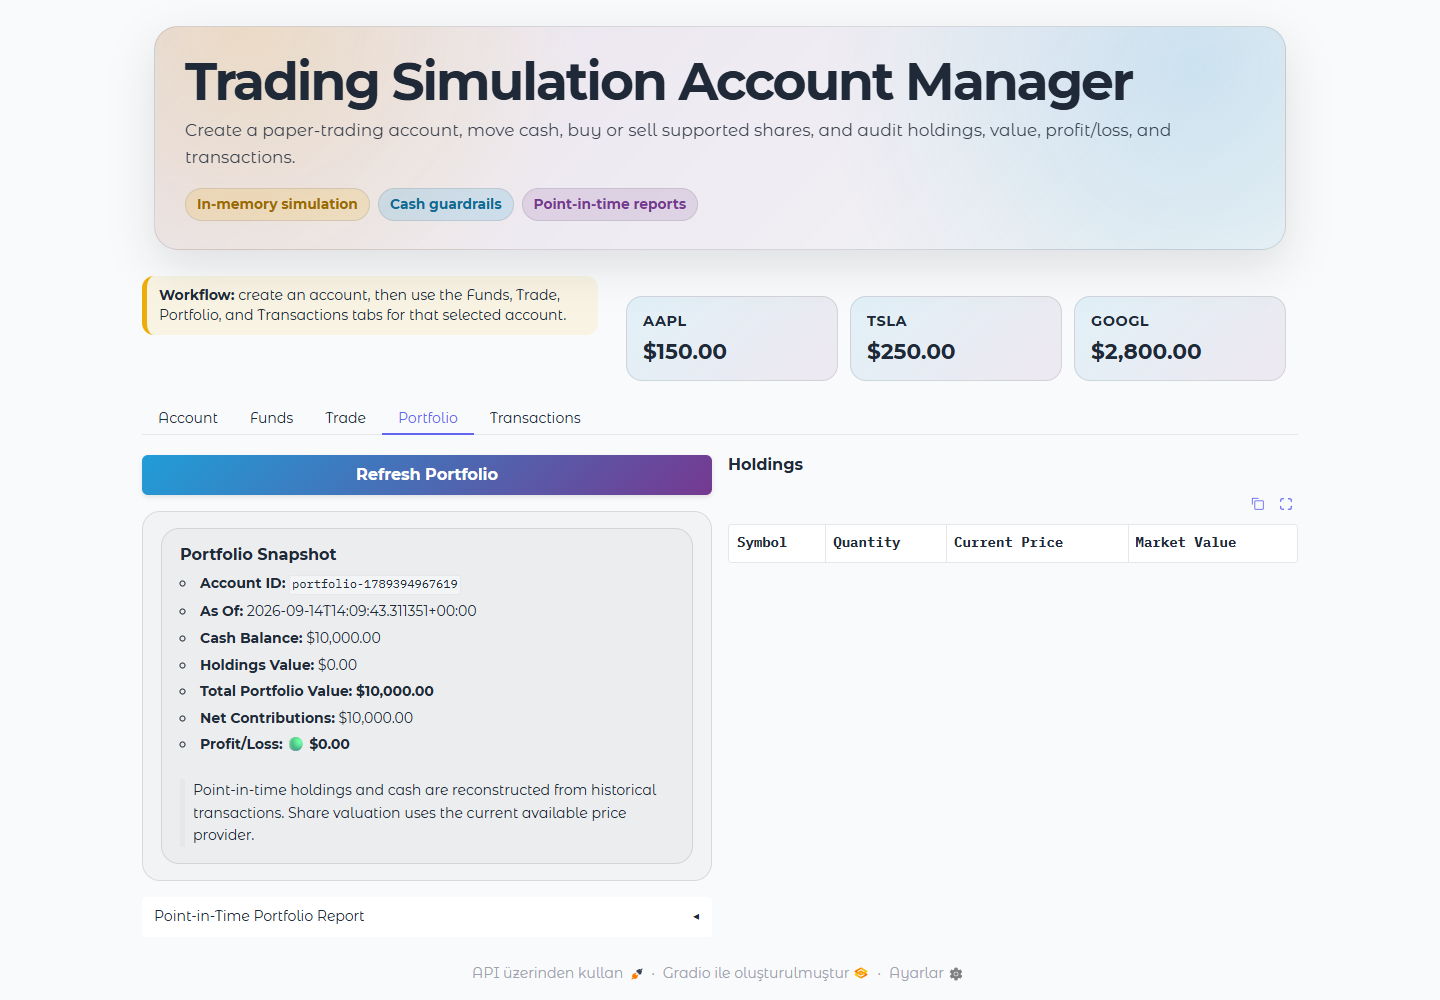Go to the Trade tab
Image resolution: width=1440 pixels, height=1000 pixels.
point(345,418)
